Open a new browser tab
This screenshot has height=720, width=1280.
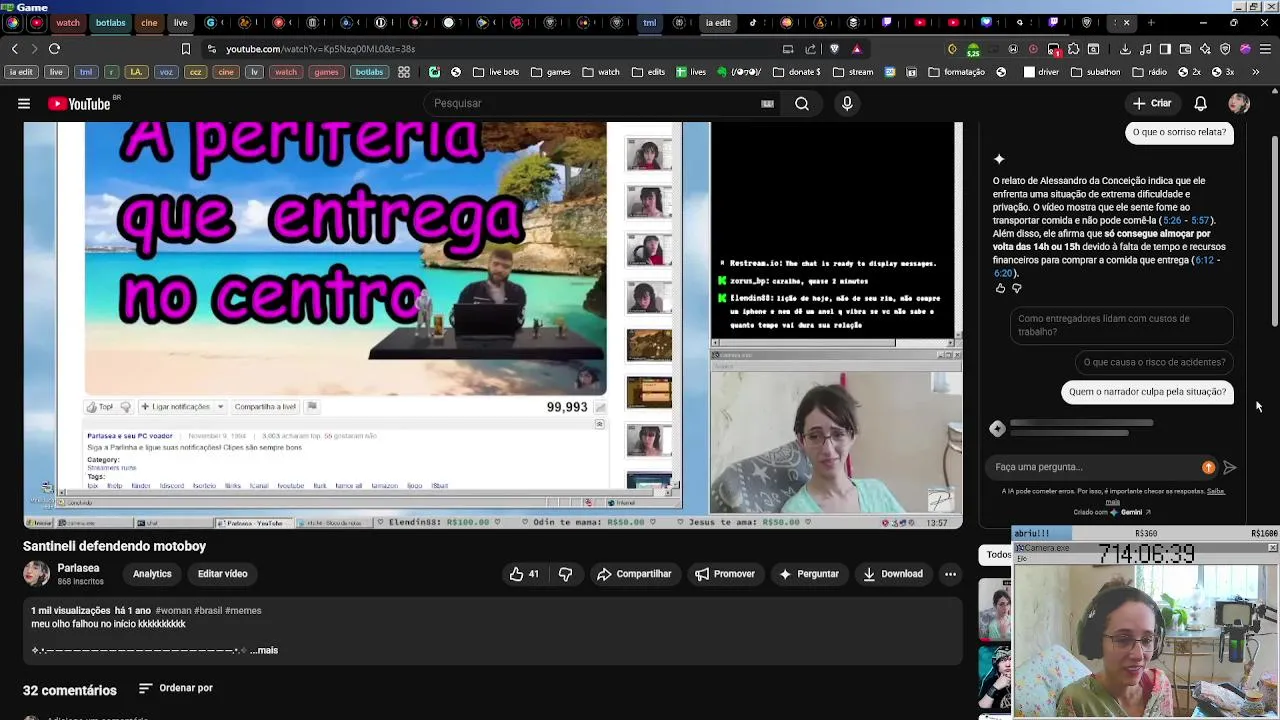1151,22
